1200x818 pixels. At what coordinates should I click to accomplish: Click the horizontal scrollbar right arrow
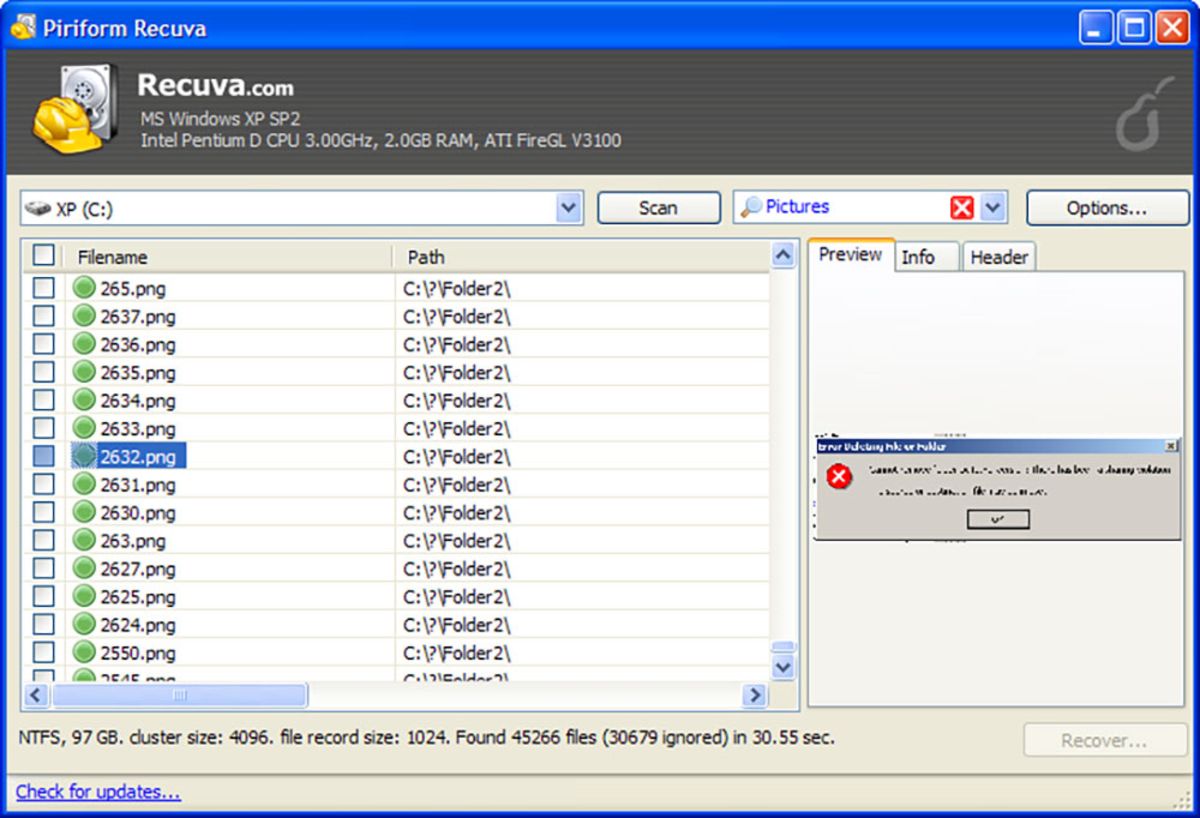[x=756, y=694]
